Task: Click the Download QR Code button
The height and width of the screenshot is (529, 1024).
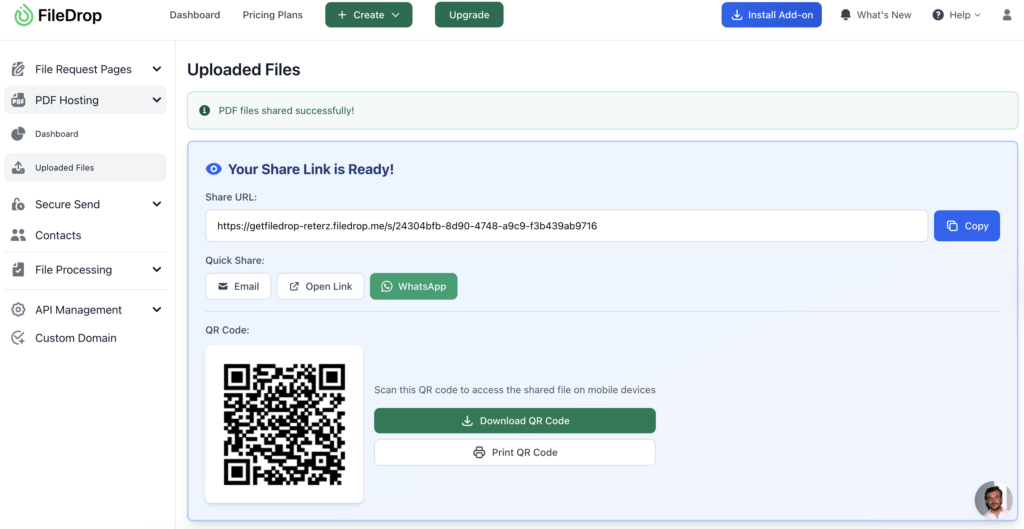Action: pos(515,421)
